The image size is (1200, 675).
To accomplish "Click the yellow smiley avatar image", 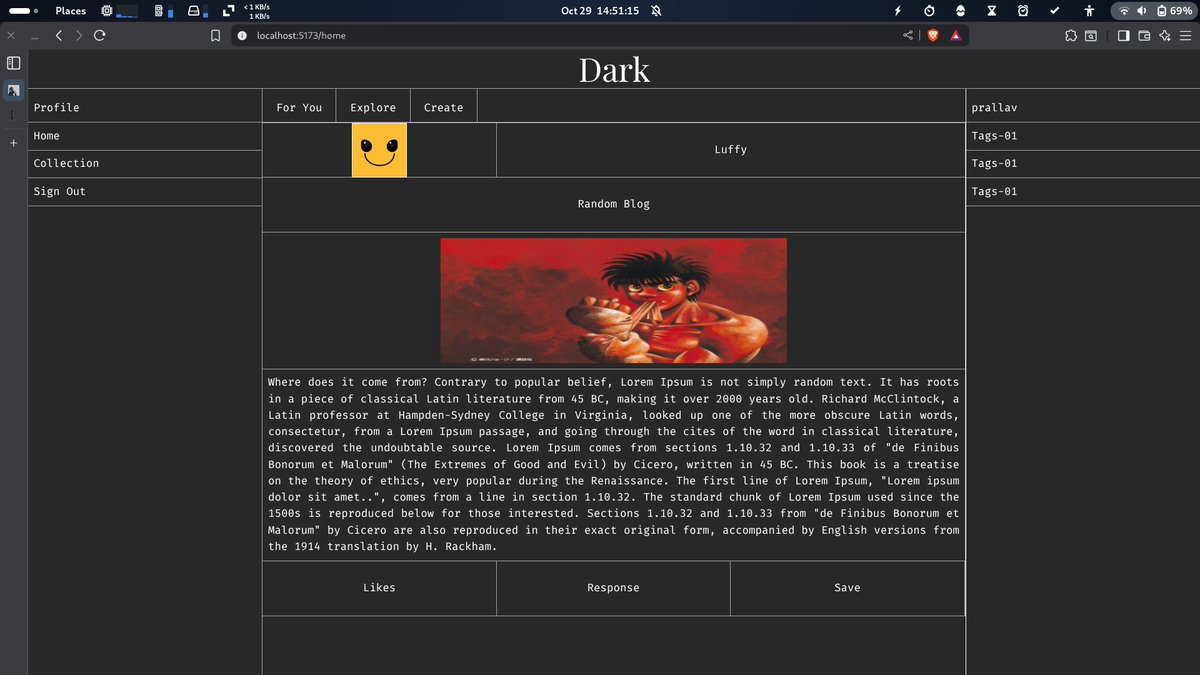I will click(x=379, y=150).
